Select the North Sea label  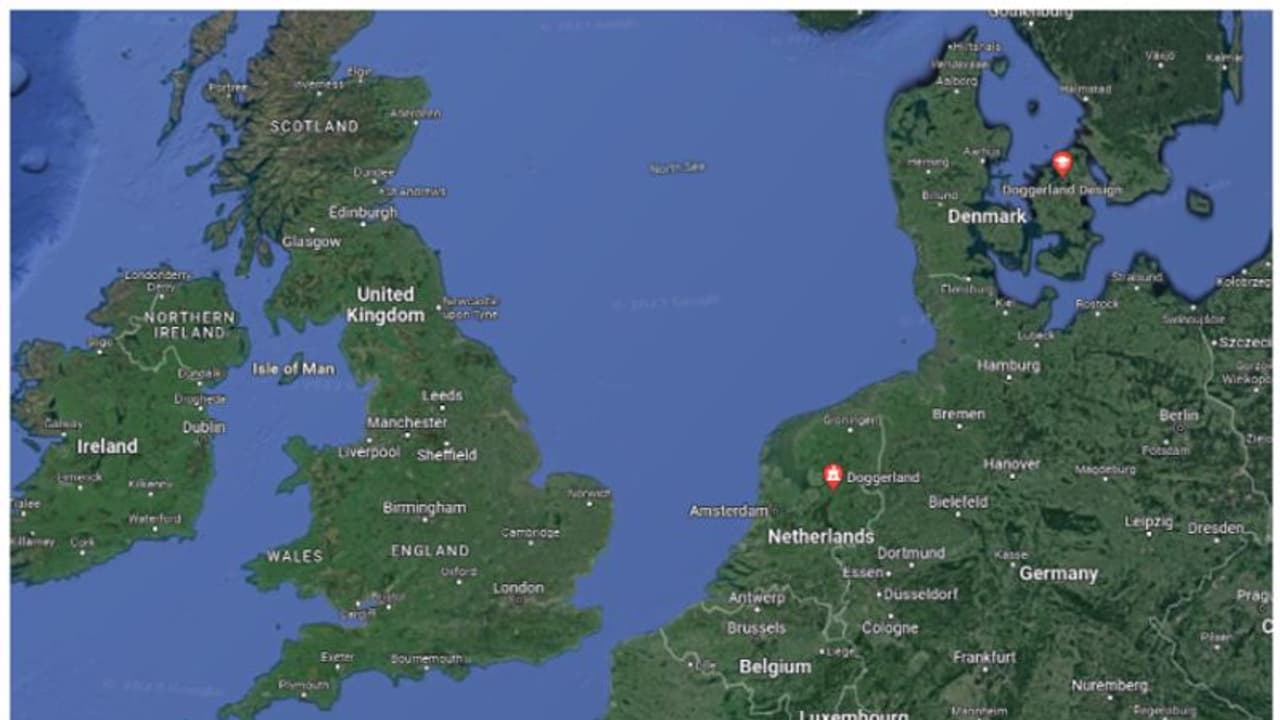click(x=677, y=168)
